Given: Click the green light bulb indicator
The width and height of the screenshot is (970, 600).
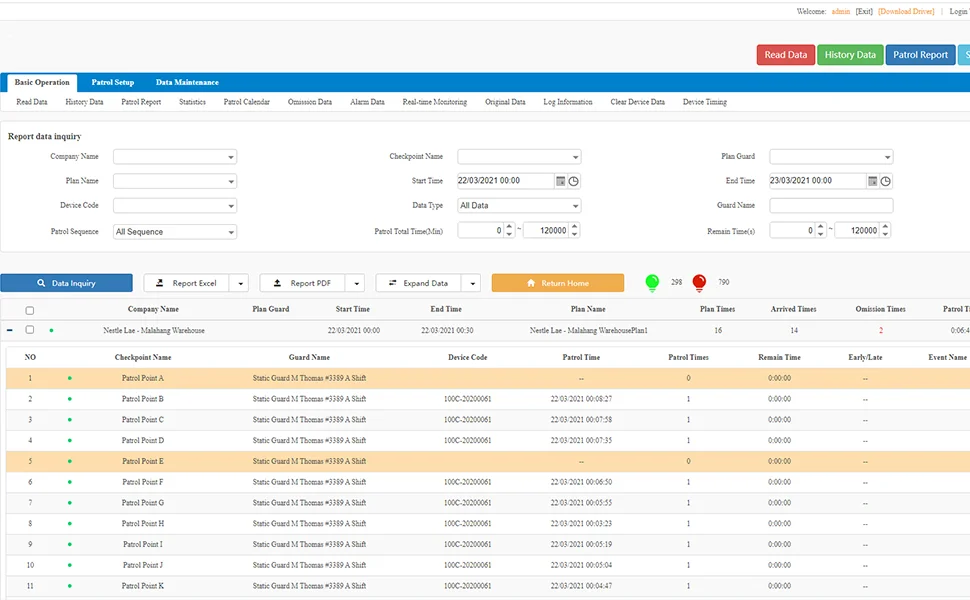Looking at the screenshot, I should [x=652, y=282].
